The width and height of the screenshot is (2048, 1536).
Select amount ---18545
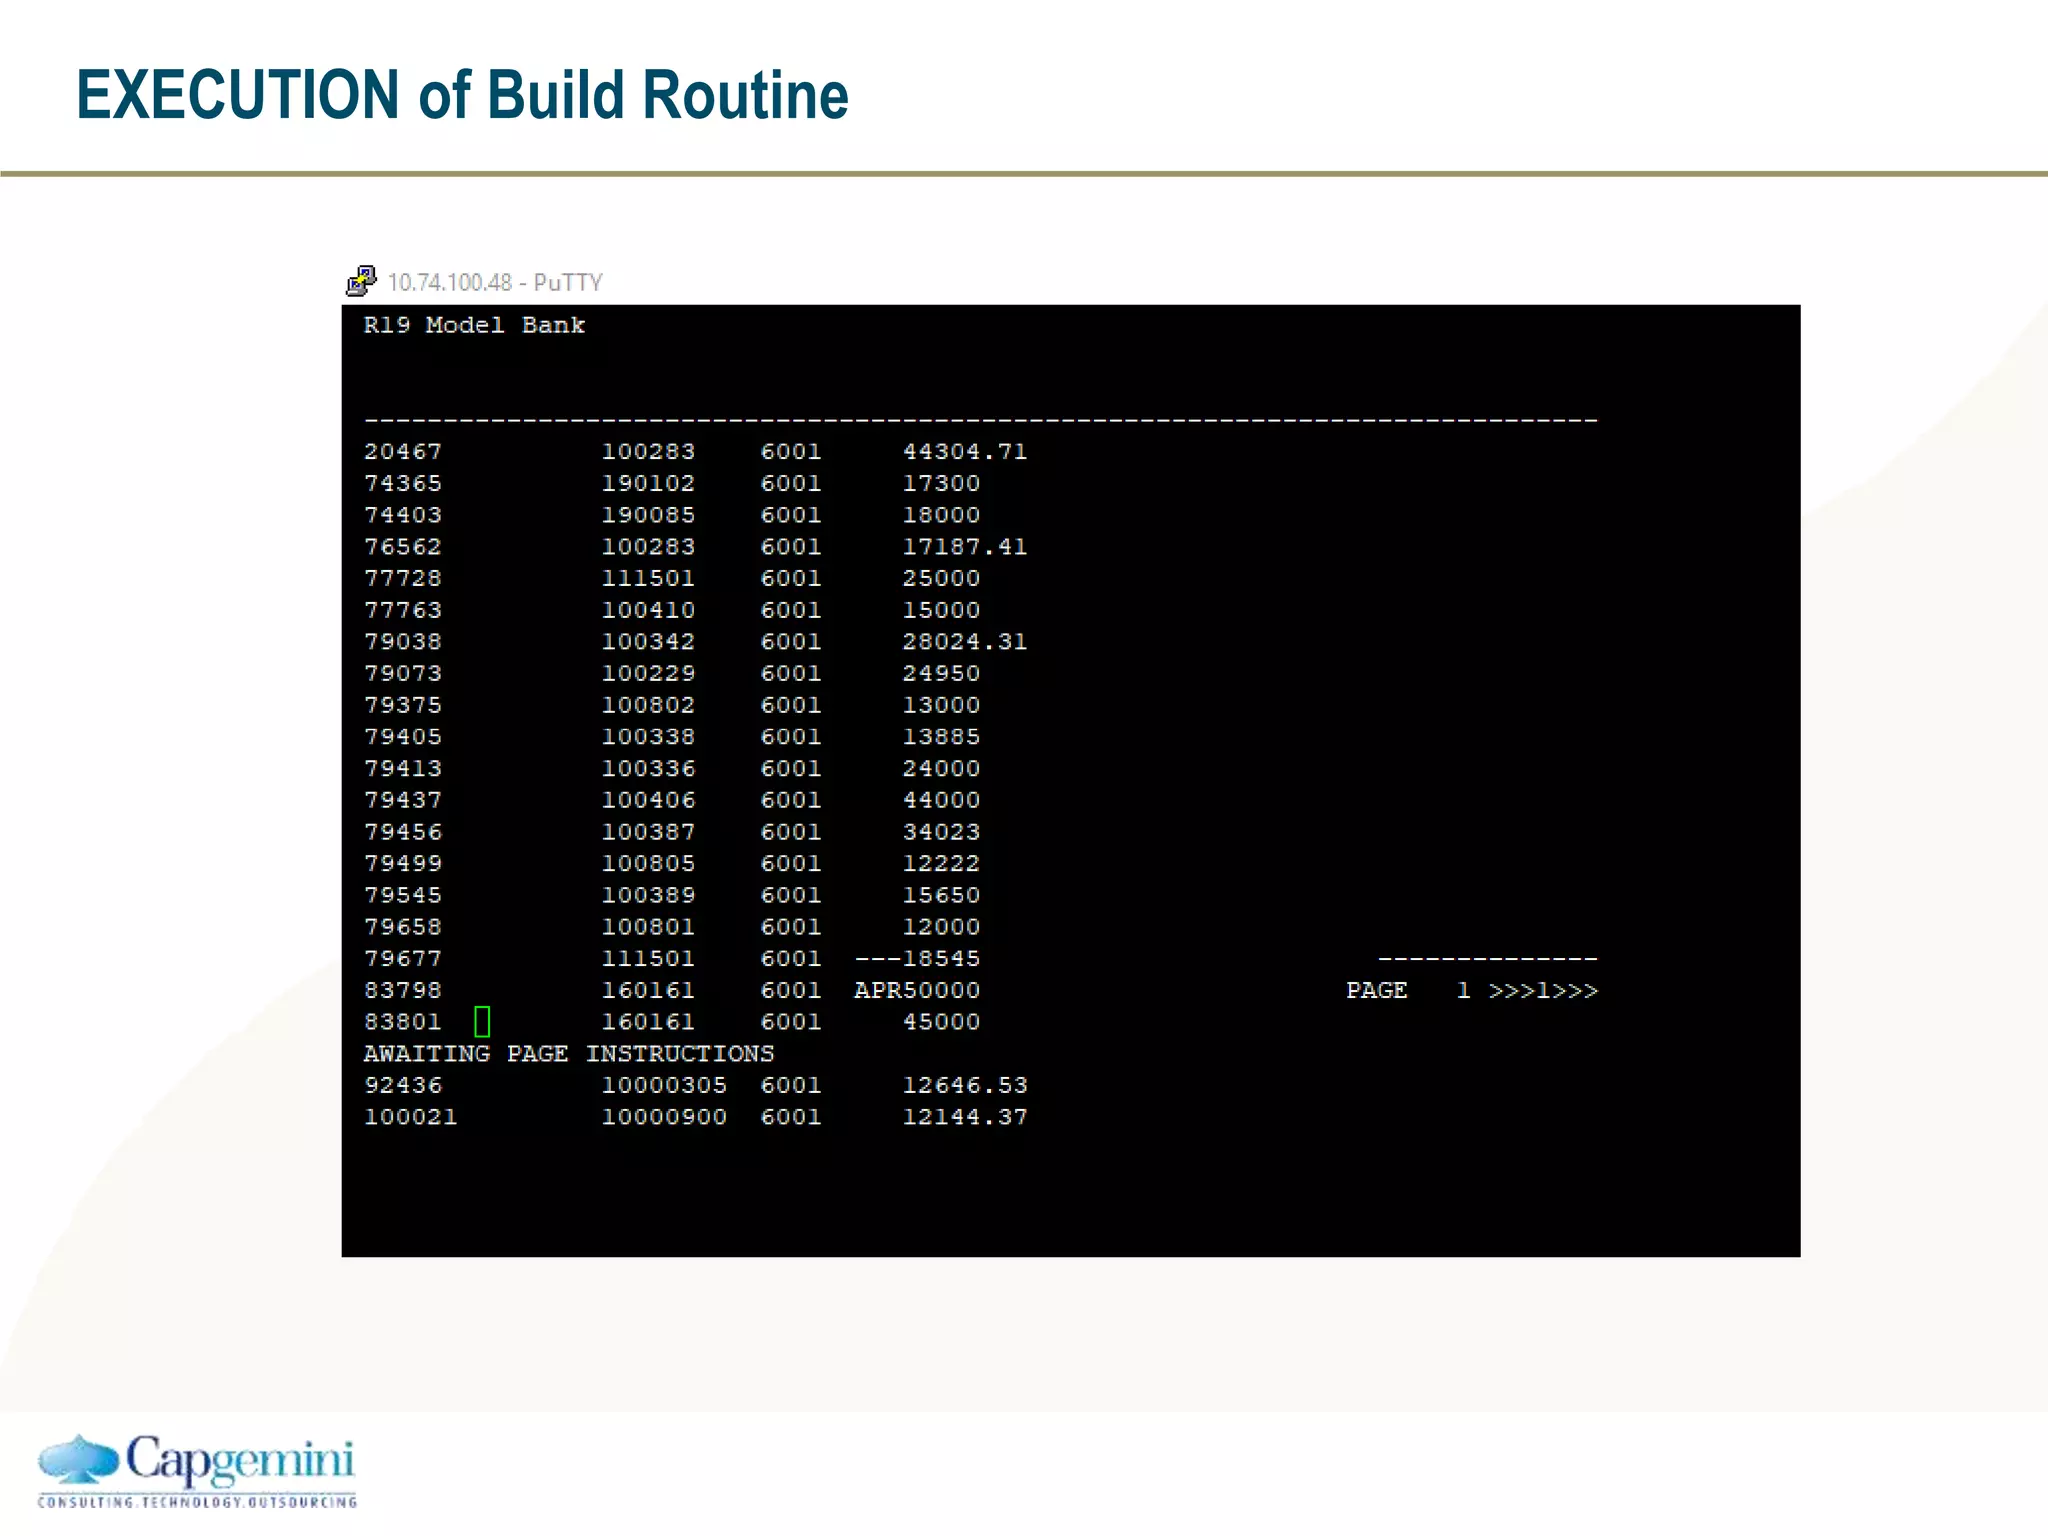[917, 959]
